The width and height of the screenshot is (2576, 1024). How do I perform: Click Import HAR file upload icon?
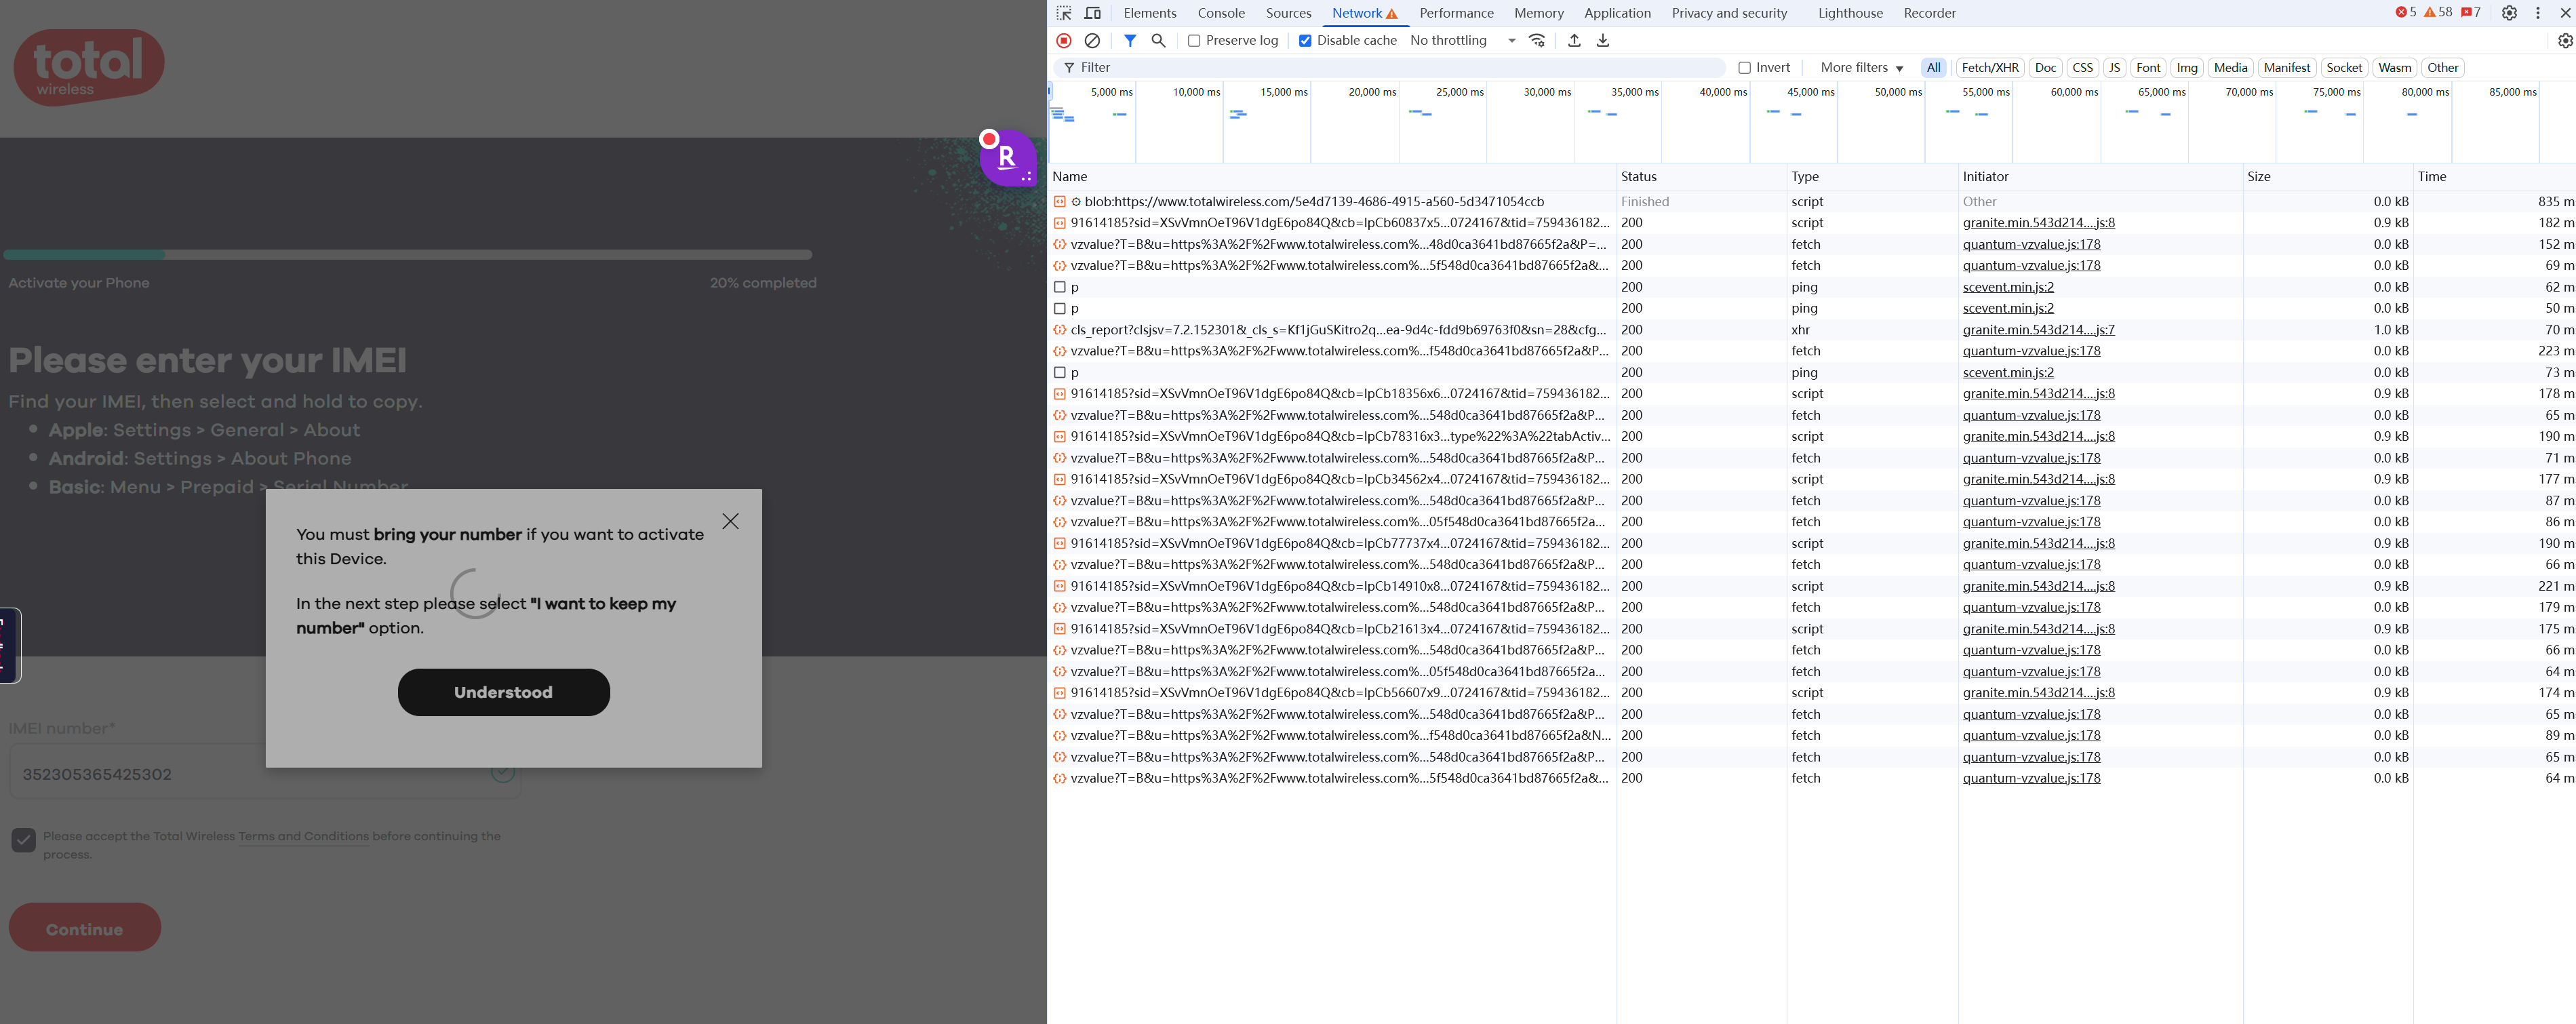click(x=1574, y=41)
